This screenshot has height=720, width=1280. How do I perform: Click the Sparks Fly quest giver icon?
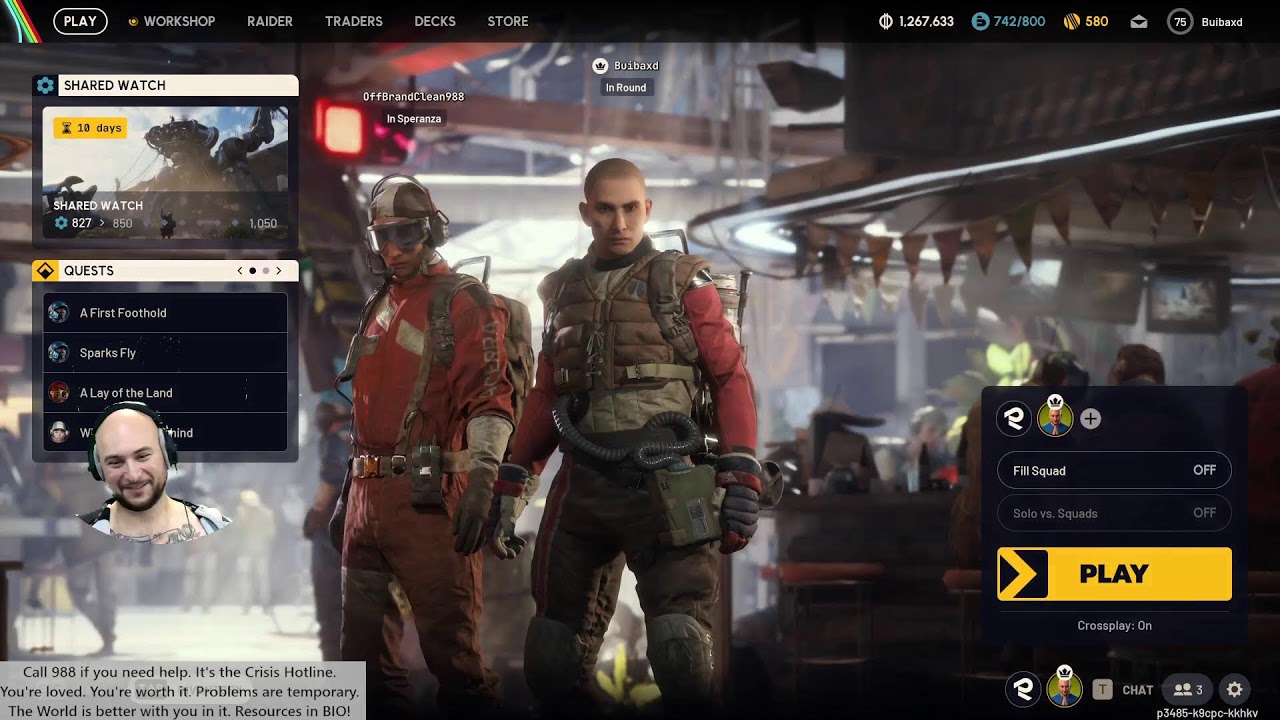(x=59, y=353)
